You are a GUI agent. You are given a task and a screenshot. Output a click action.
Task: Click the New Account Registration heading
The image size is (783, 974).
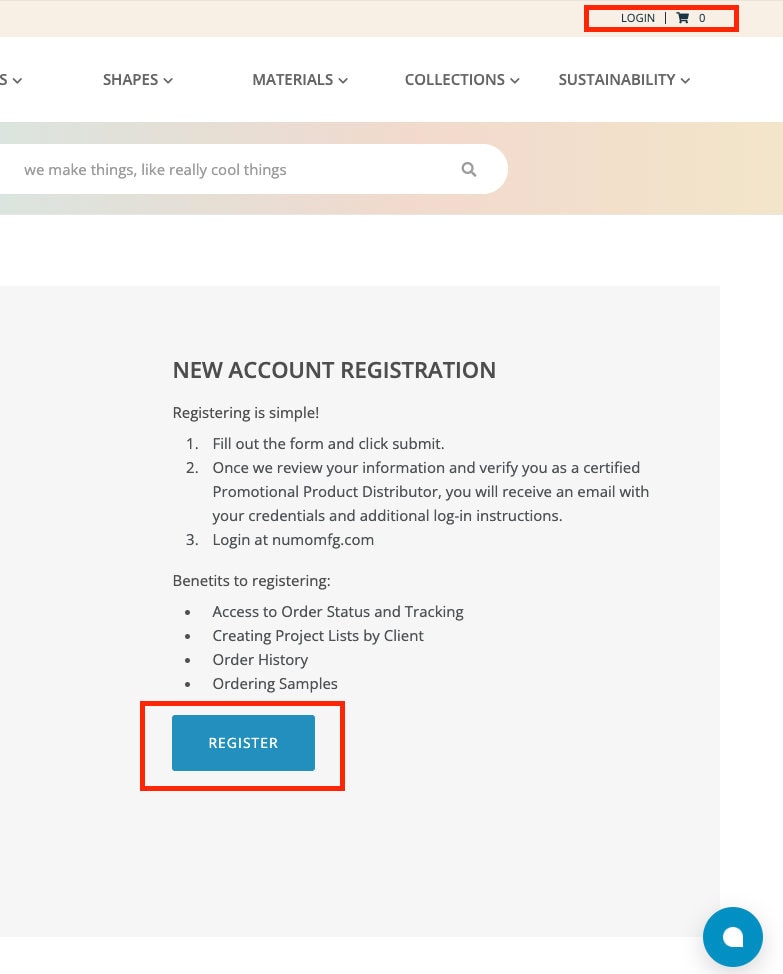click(x=334, y=370)
